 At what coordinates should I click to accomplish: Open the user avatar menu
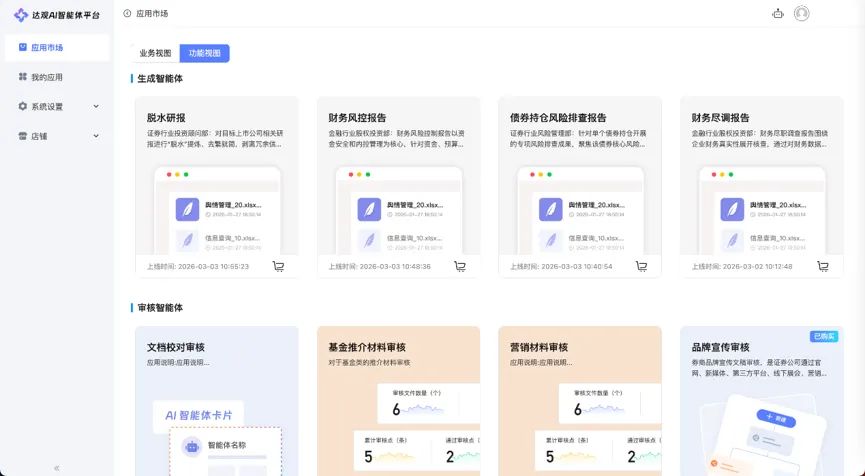coord(802,13)
